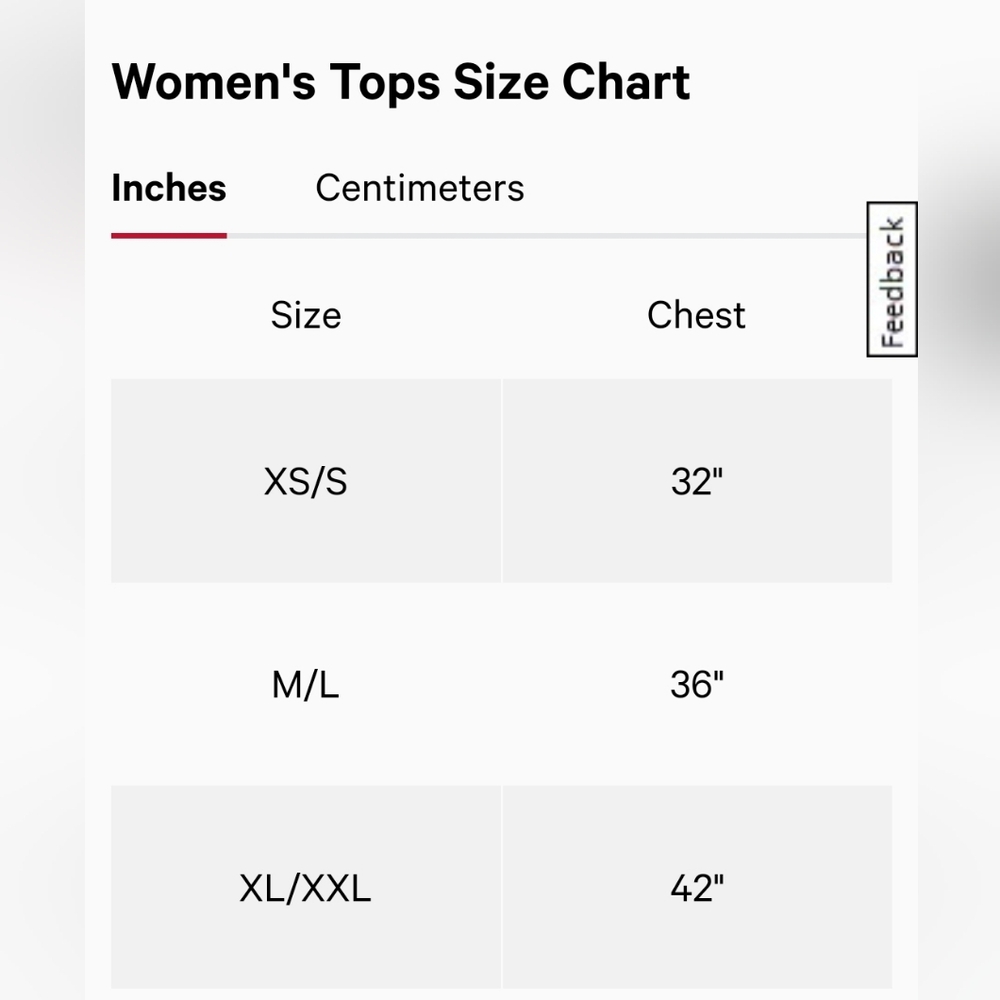Click the blurred background left of chart
The image size is (1000, 1000).
tap(42, 500)
